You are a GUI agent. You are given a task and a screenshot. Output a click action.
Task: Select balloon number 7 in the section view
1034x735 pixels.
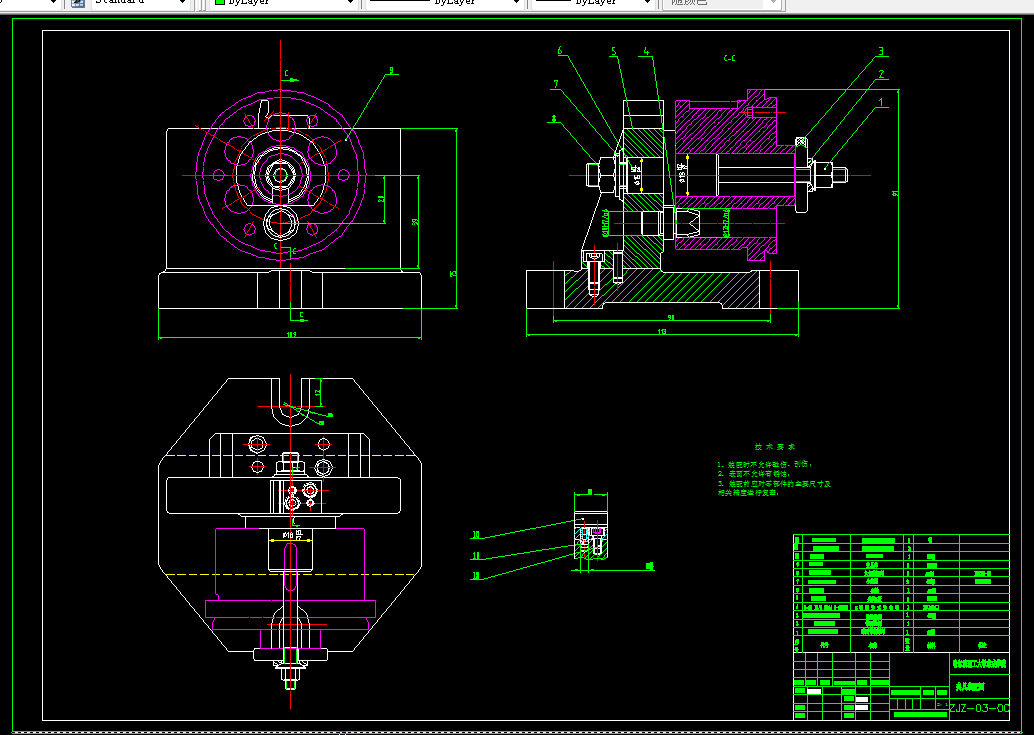click(556, 84)
